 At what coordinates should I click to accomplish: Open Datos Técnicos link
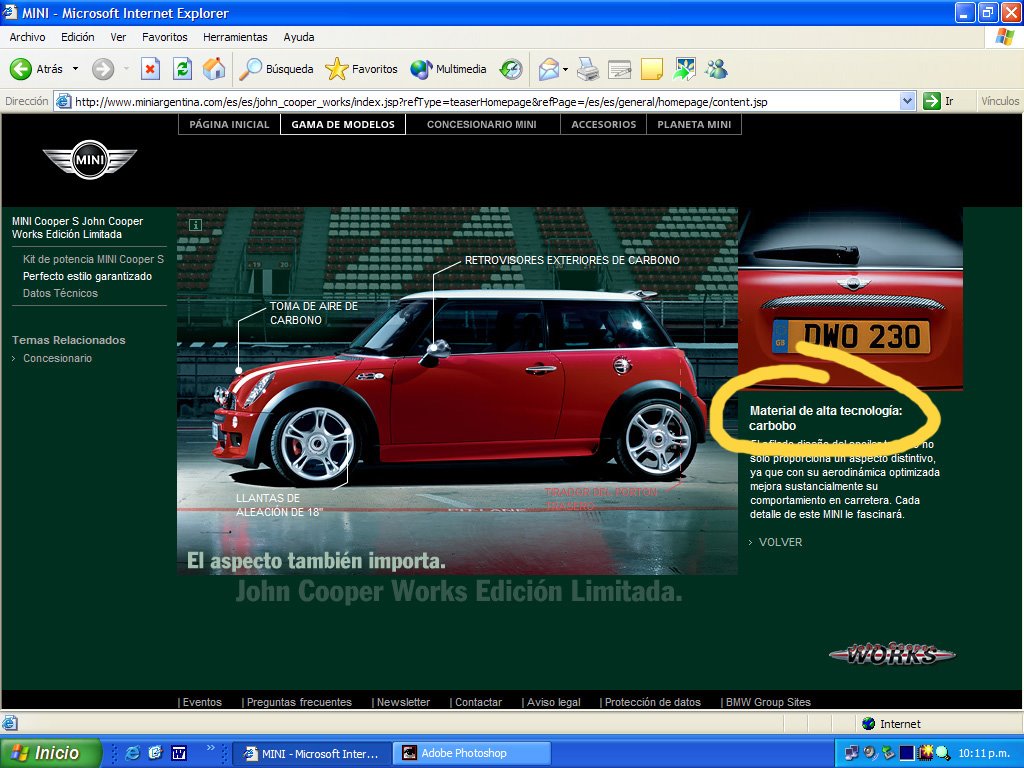(x=60, y=293)
